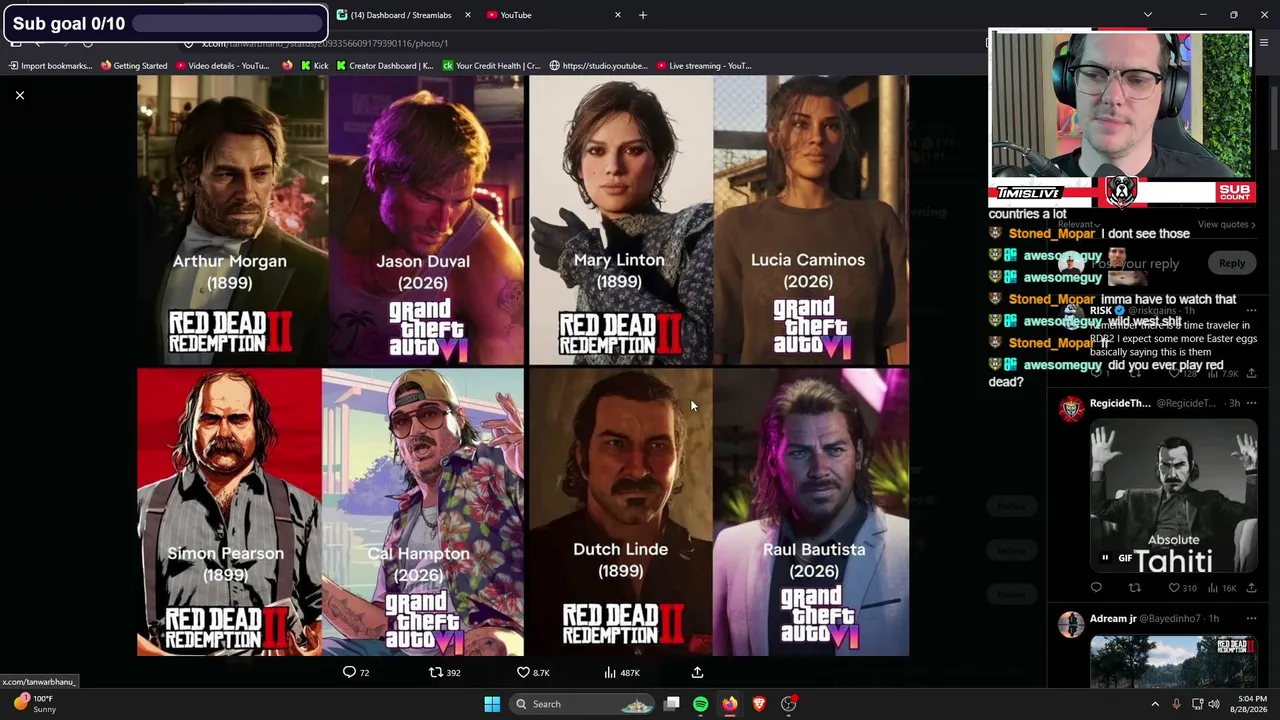
Task: Open a new browser tab
Action: [x=643, y=15]
